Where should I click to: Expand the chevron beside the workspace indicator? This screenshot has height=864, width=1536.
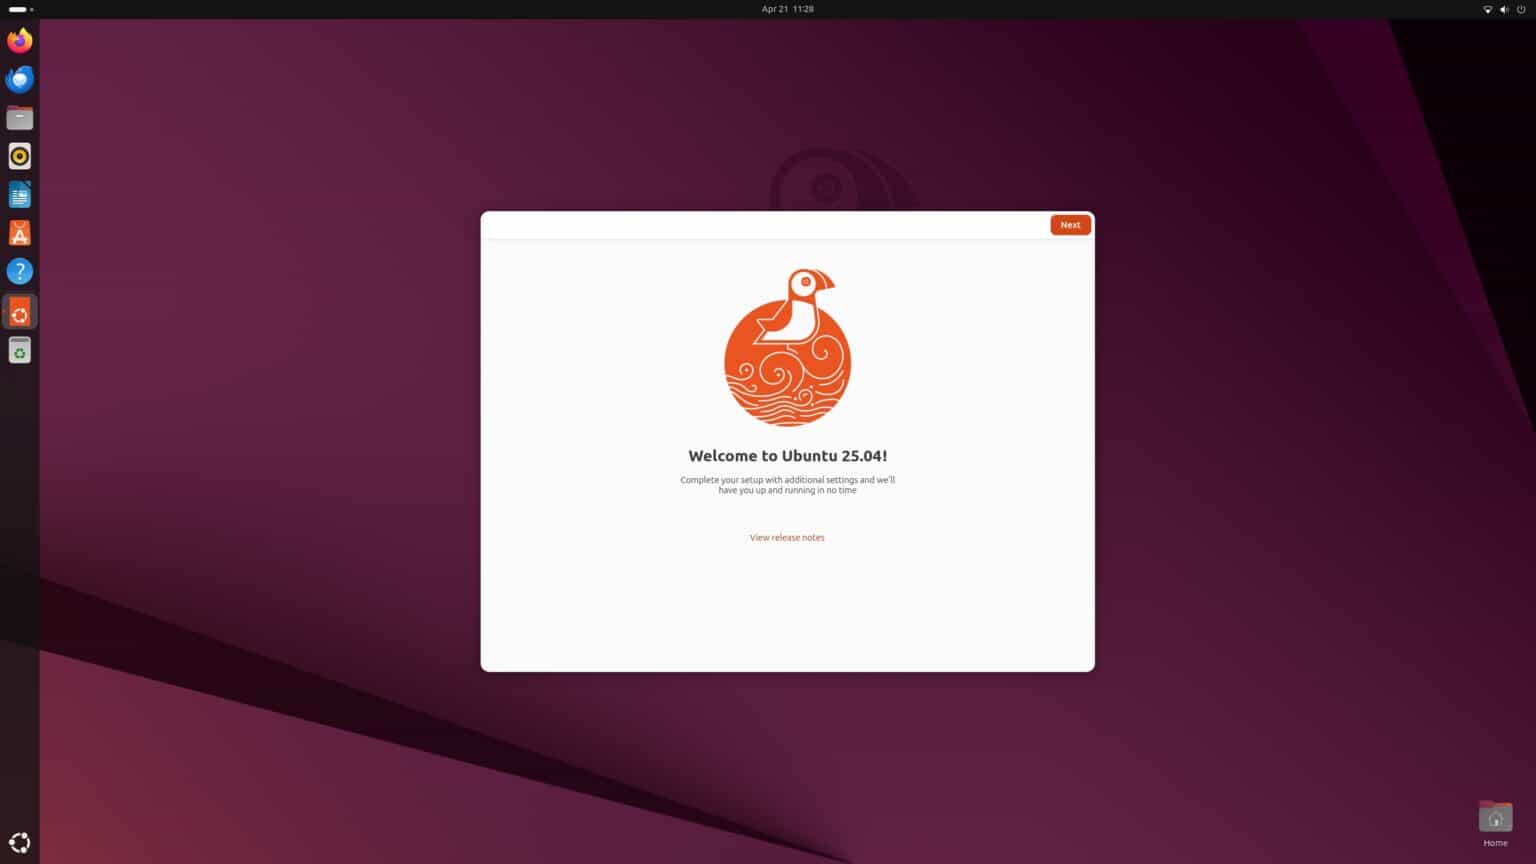click(x=31, y=9)
